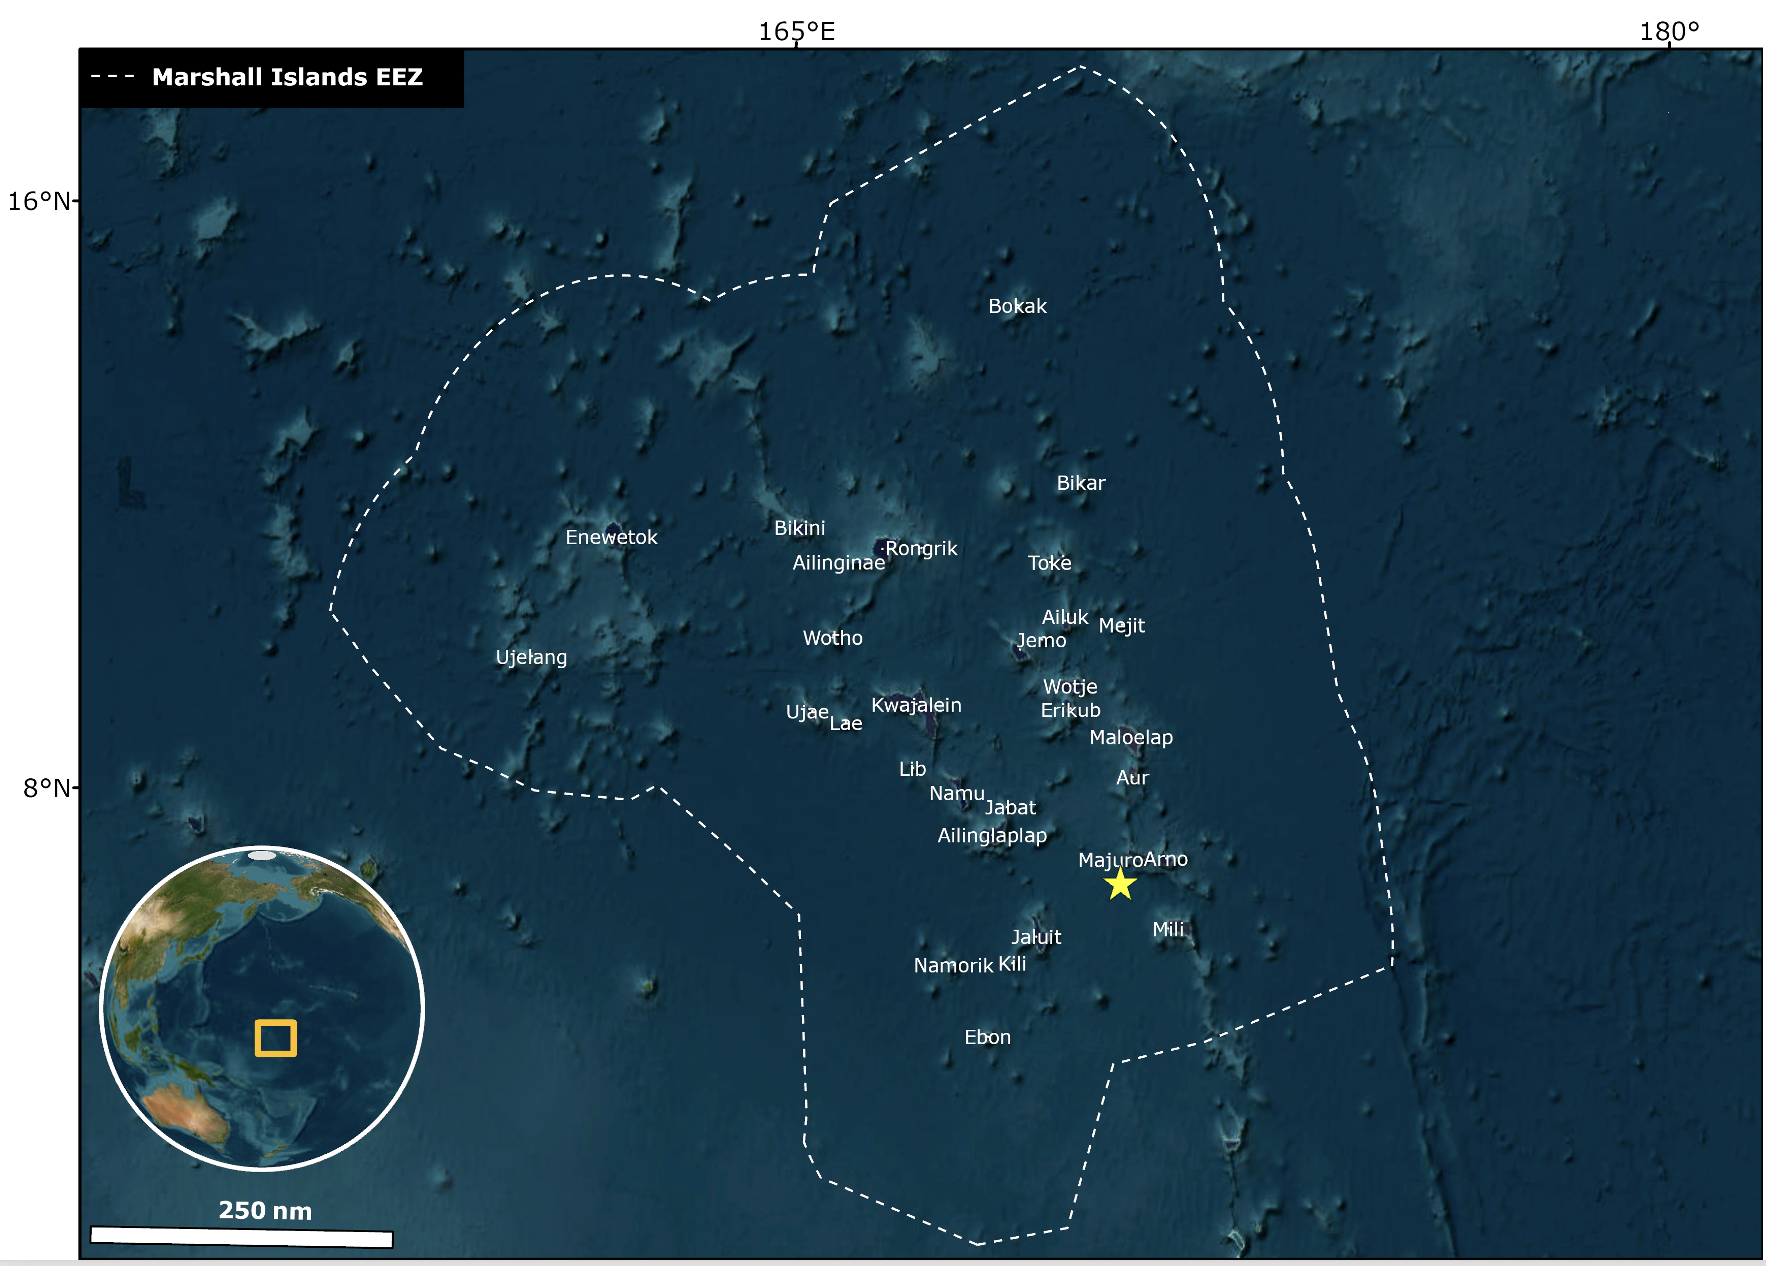Viewport: 1766px width, 1266px height.
Task: Click the 'Maloelap' atoll label
Action: click(1130, 737)
